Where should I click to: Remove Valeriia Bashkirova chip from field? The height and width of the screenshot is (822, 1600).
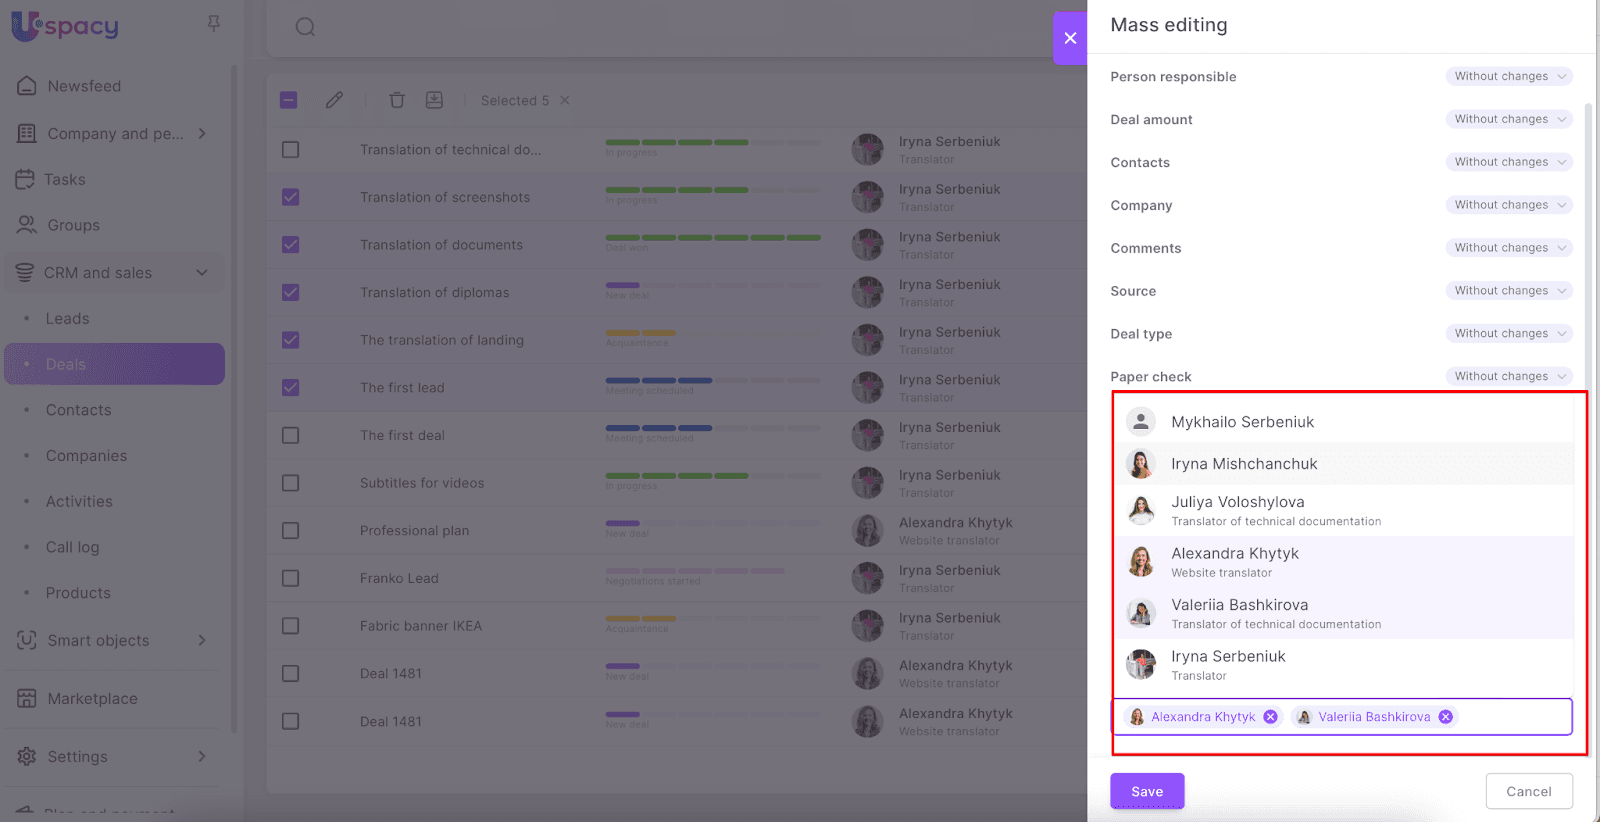[x=1445, y=717]
